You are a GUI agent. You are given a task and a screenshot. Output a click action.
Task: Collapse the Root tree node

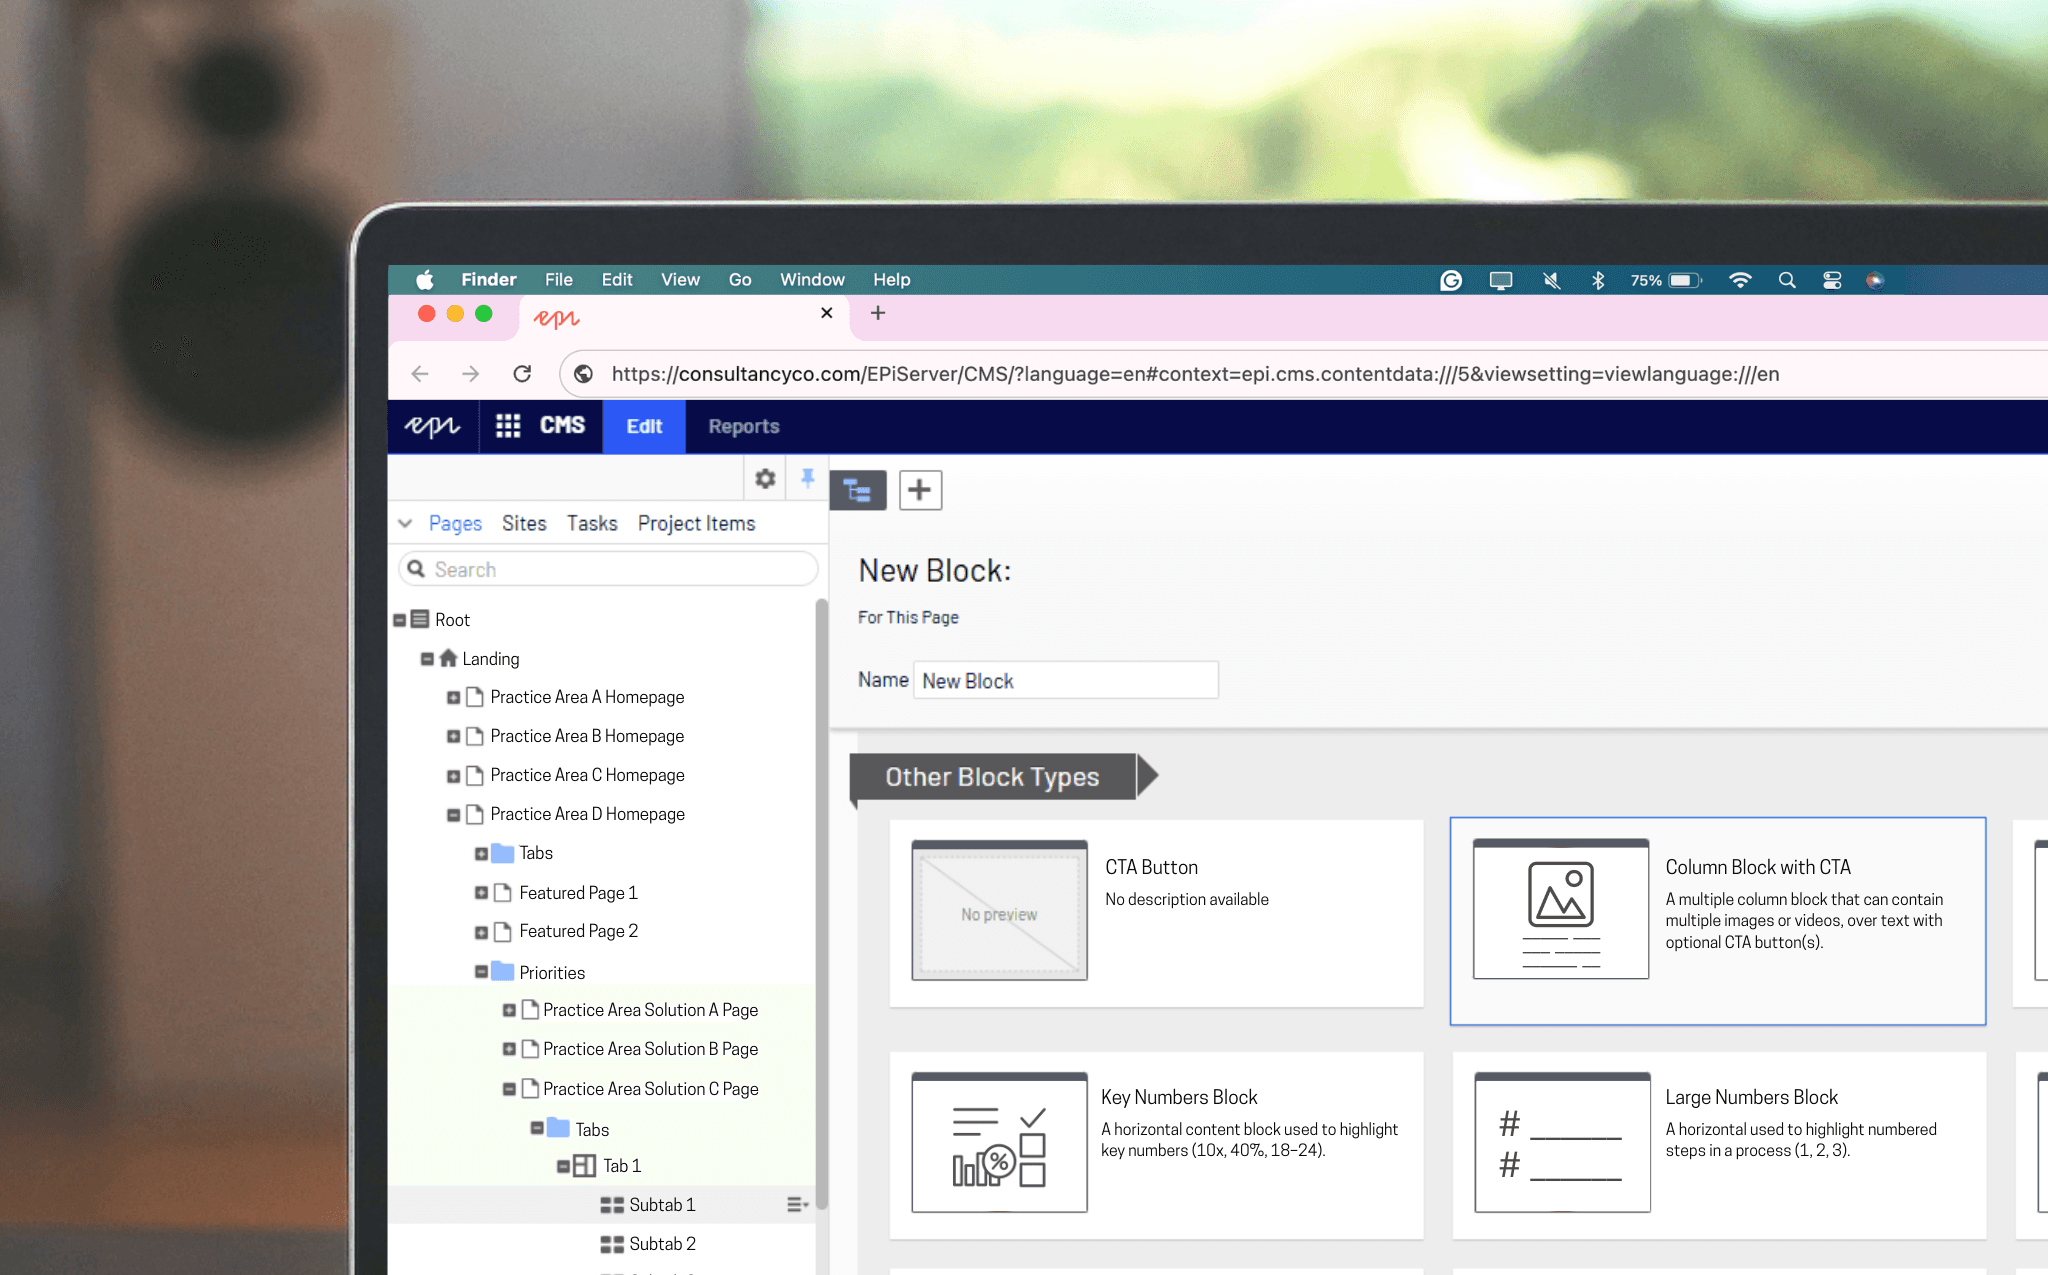[x=400, y=620]
